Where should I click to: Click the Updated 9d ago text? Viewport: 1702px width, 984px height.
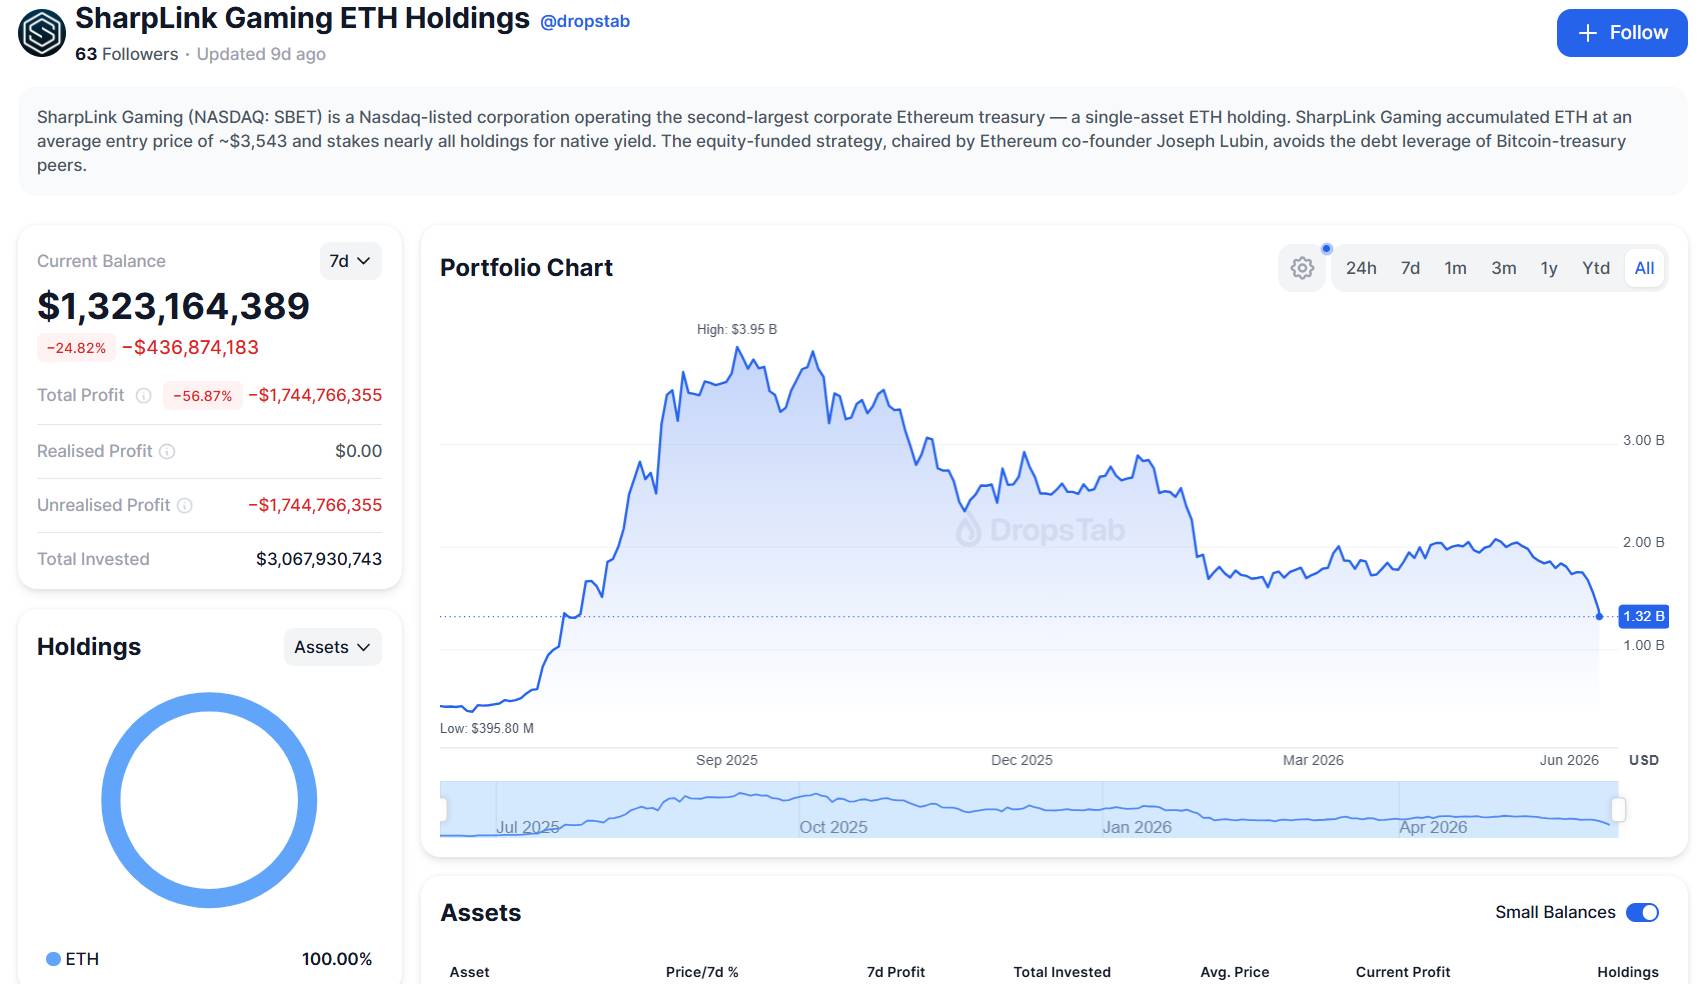(x=261, y=54)
